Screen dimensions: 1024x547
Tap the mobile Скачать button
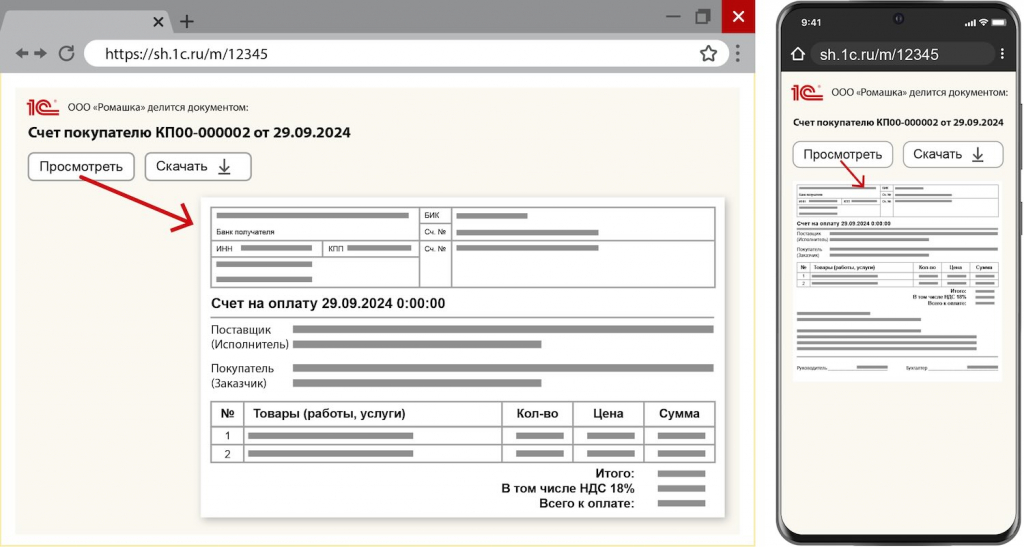953,155
